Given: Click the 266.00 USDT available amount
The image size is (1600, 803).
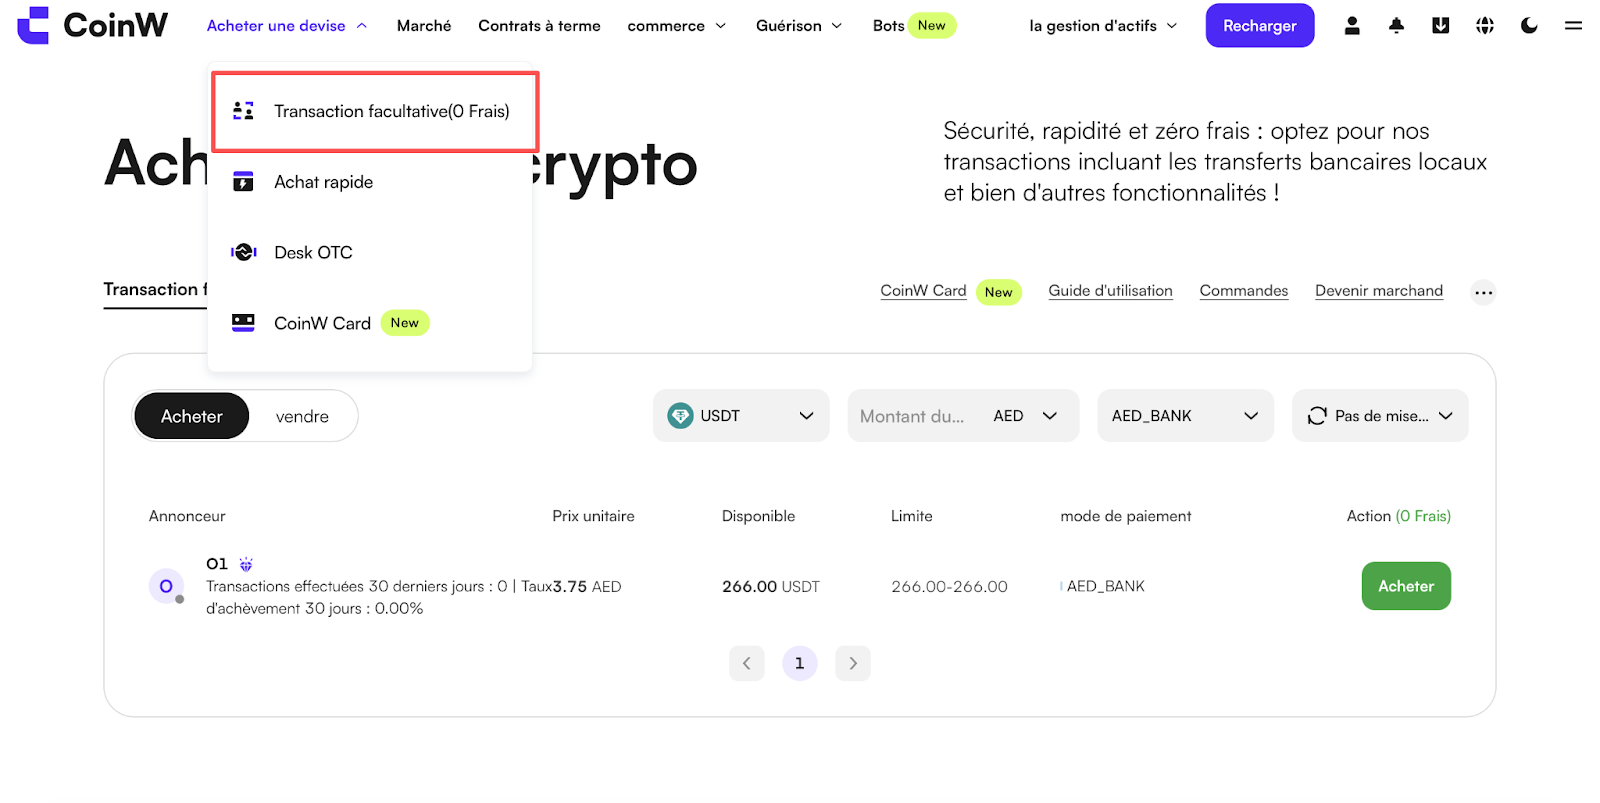Looking at the screenshot, I should [771, 587].
